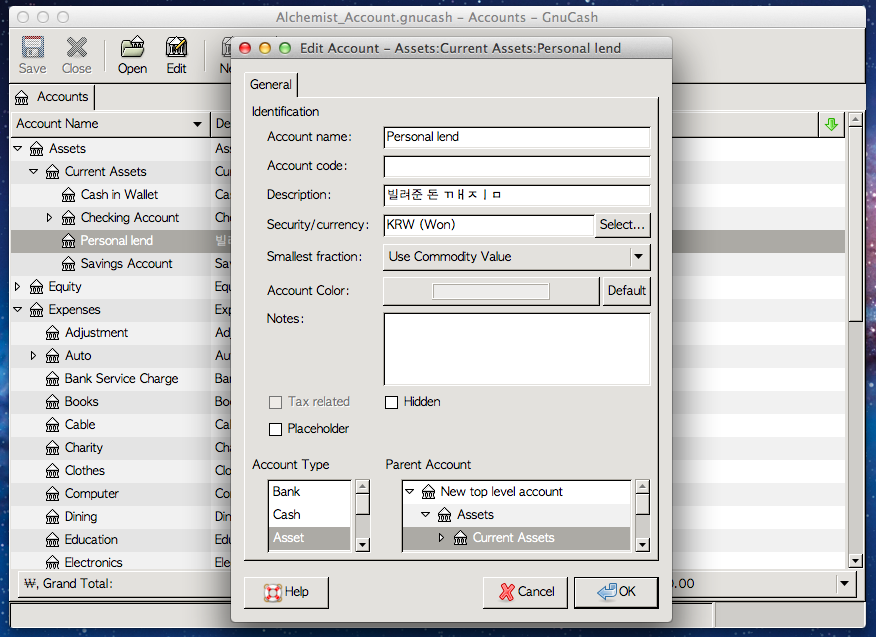Open the Account Name column sort arrow
876x637 pixels.
pyautogui.click(x=197, y=124)
